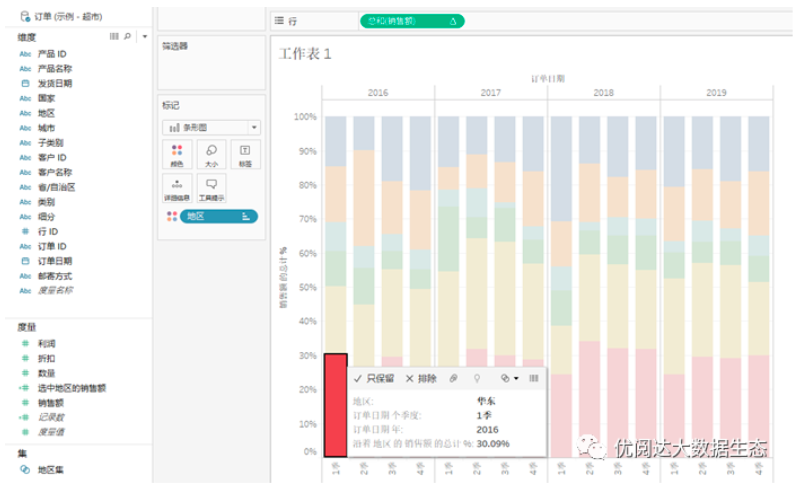Click the highlighted red 华东 bar segment
The width and height of the screenshot is (793, 494).
pyautogui.click(x=335, y=405)
